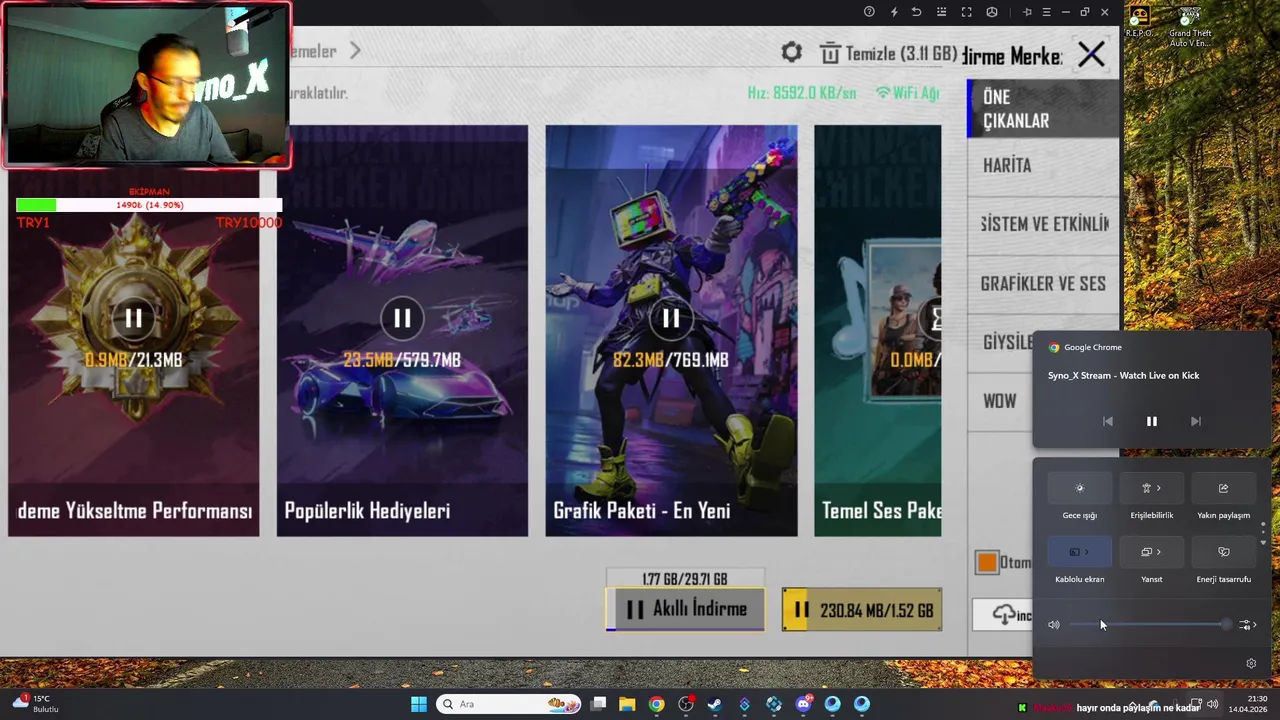Skip to next track in media panel

(x=1195, y=421)
